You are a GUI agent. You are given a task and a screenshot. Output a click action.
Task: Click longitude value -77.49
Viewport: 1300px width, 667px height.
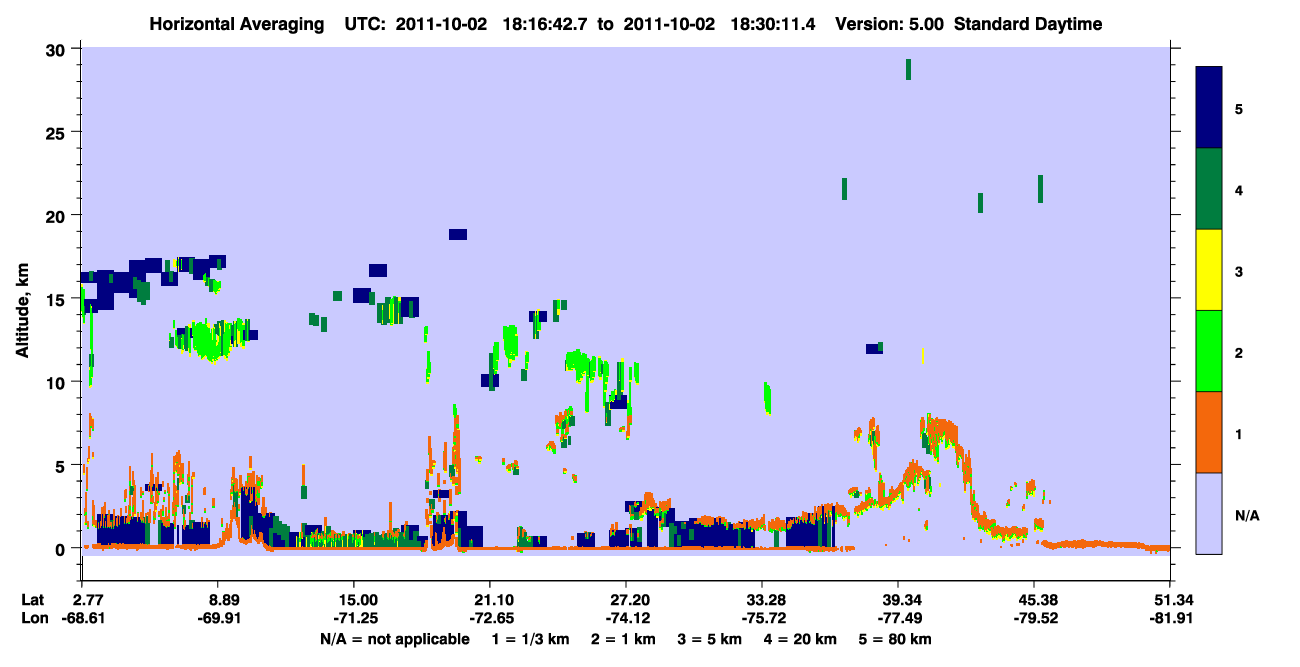tap(898, 618)
